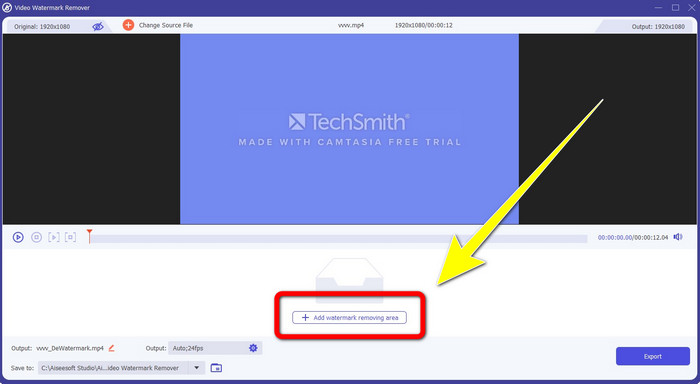Click the set start point bracket icon

pos(54,237)
